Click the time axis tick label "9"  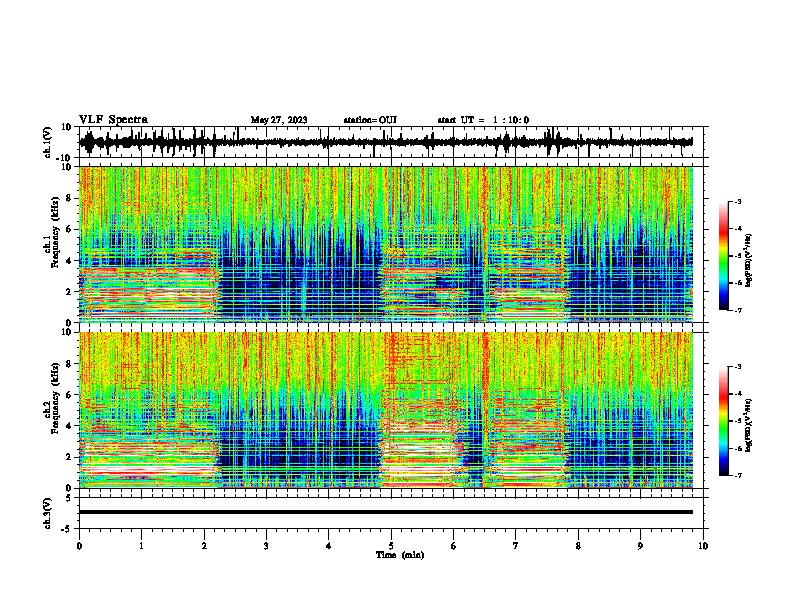point(640,546)
